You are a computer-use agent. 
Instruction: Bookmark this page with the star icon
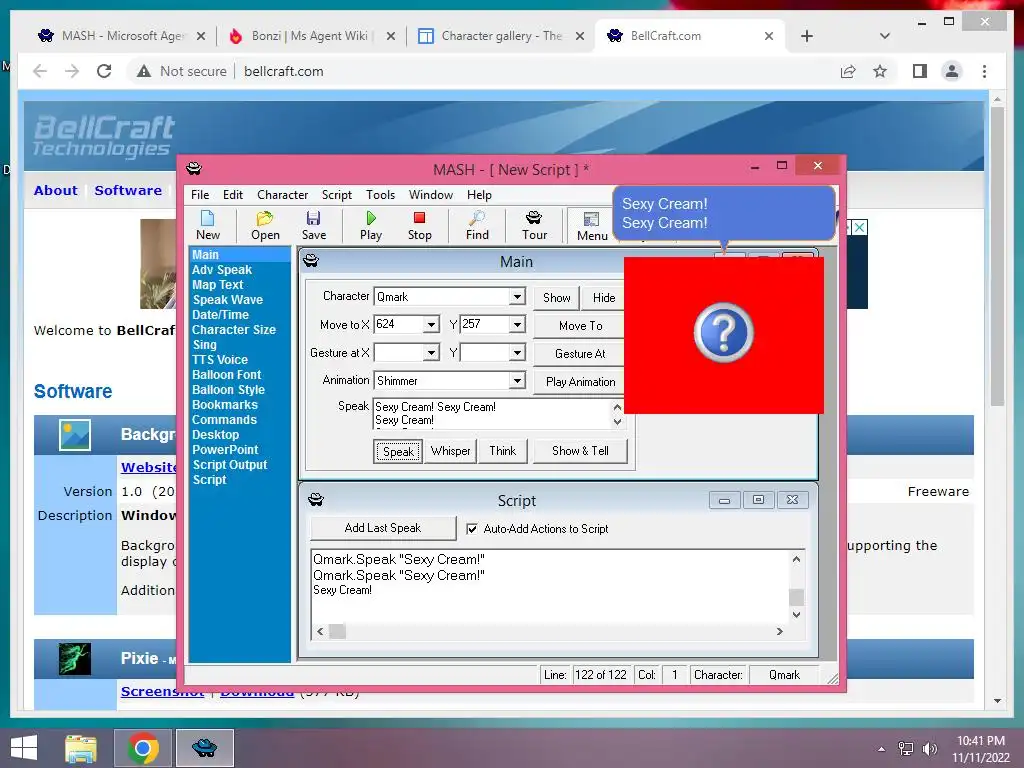click(880, 71)
